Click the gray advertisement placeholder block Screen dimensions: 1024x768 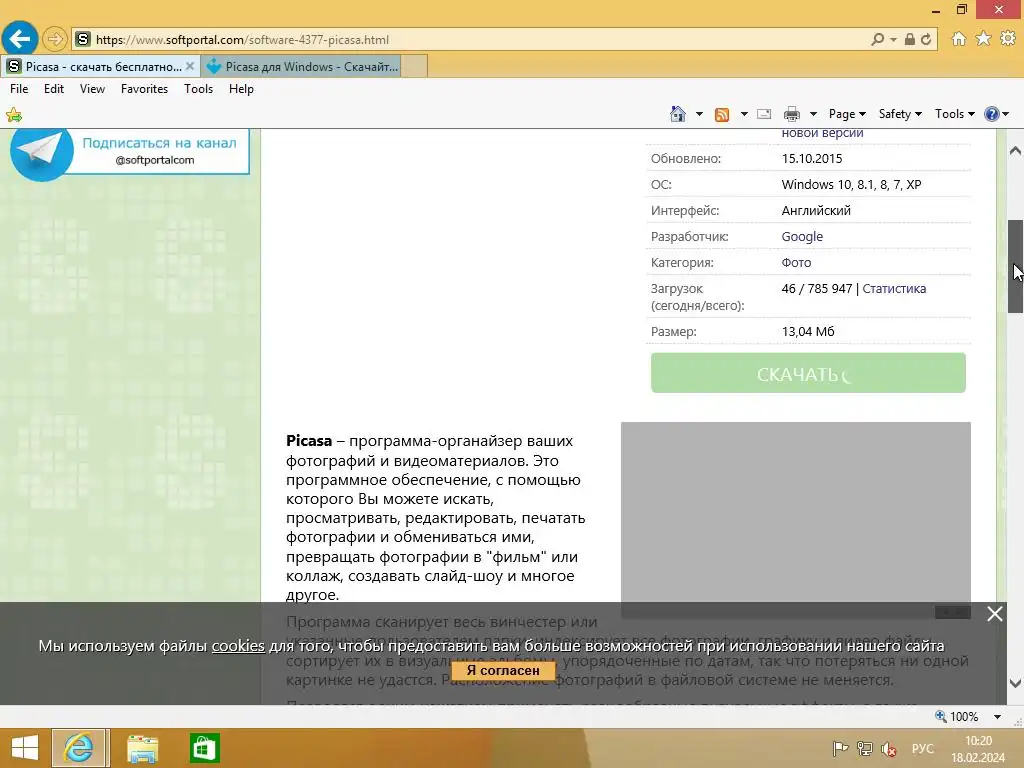[795, 519]
